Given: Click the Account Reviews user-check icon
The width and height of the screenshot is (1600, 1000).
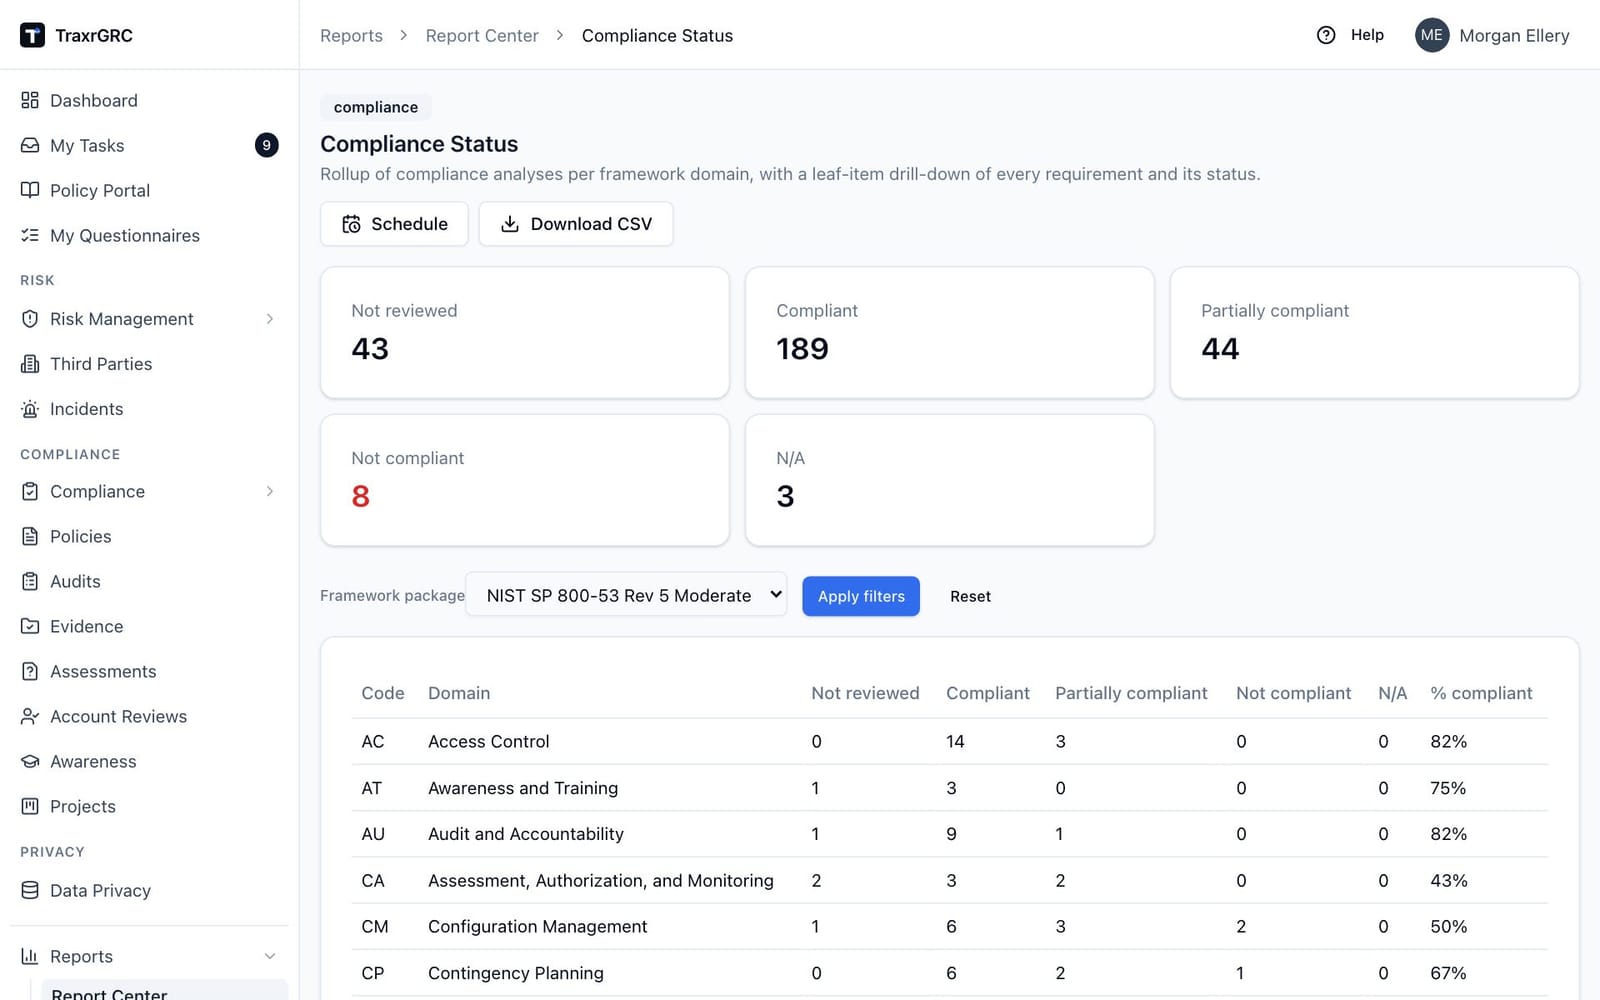Looking at the screenshot, I should (x=30, y=716).
